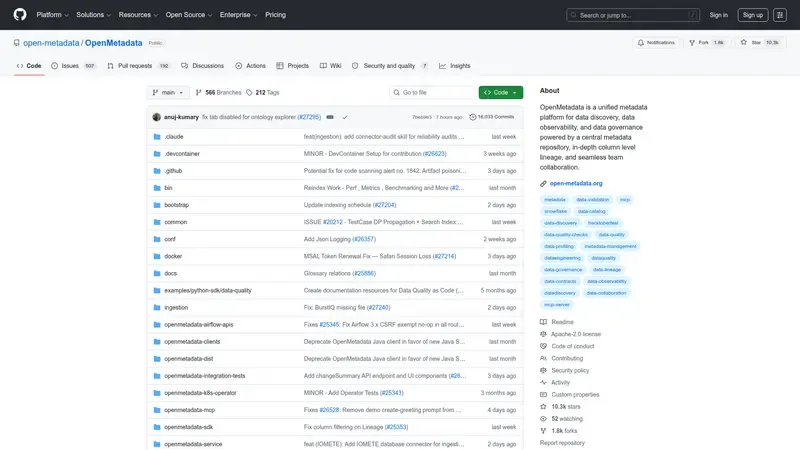Open the .github folder icon
800x450 pixels.
coord(157,171)
